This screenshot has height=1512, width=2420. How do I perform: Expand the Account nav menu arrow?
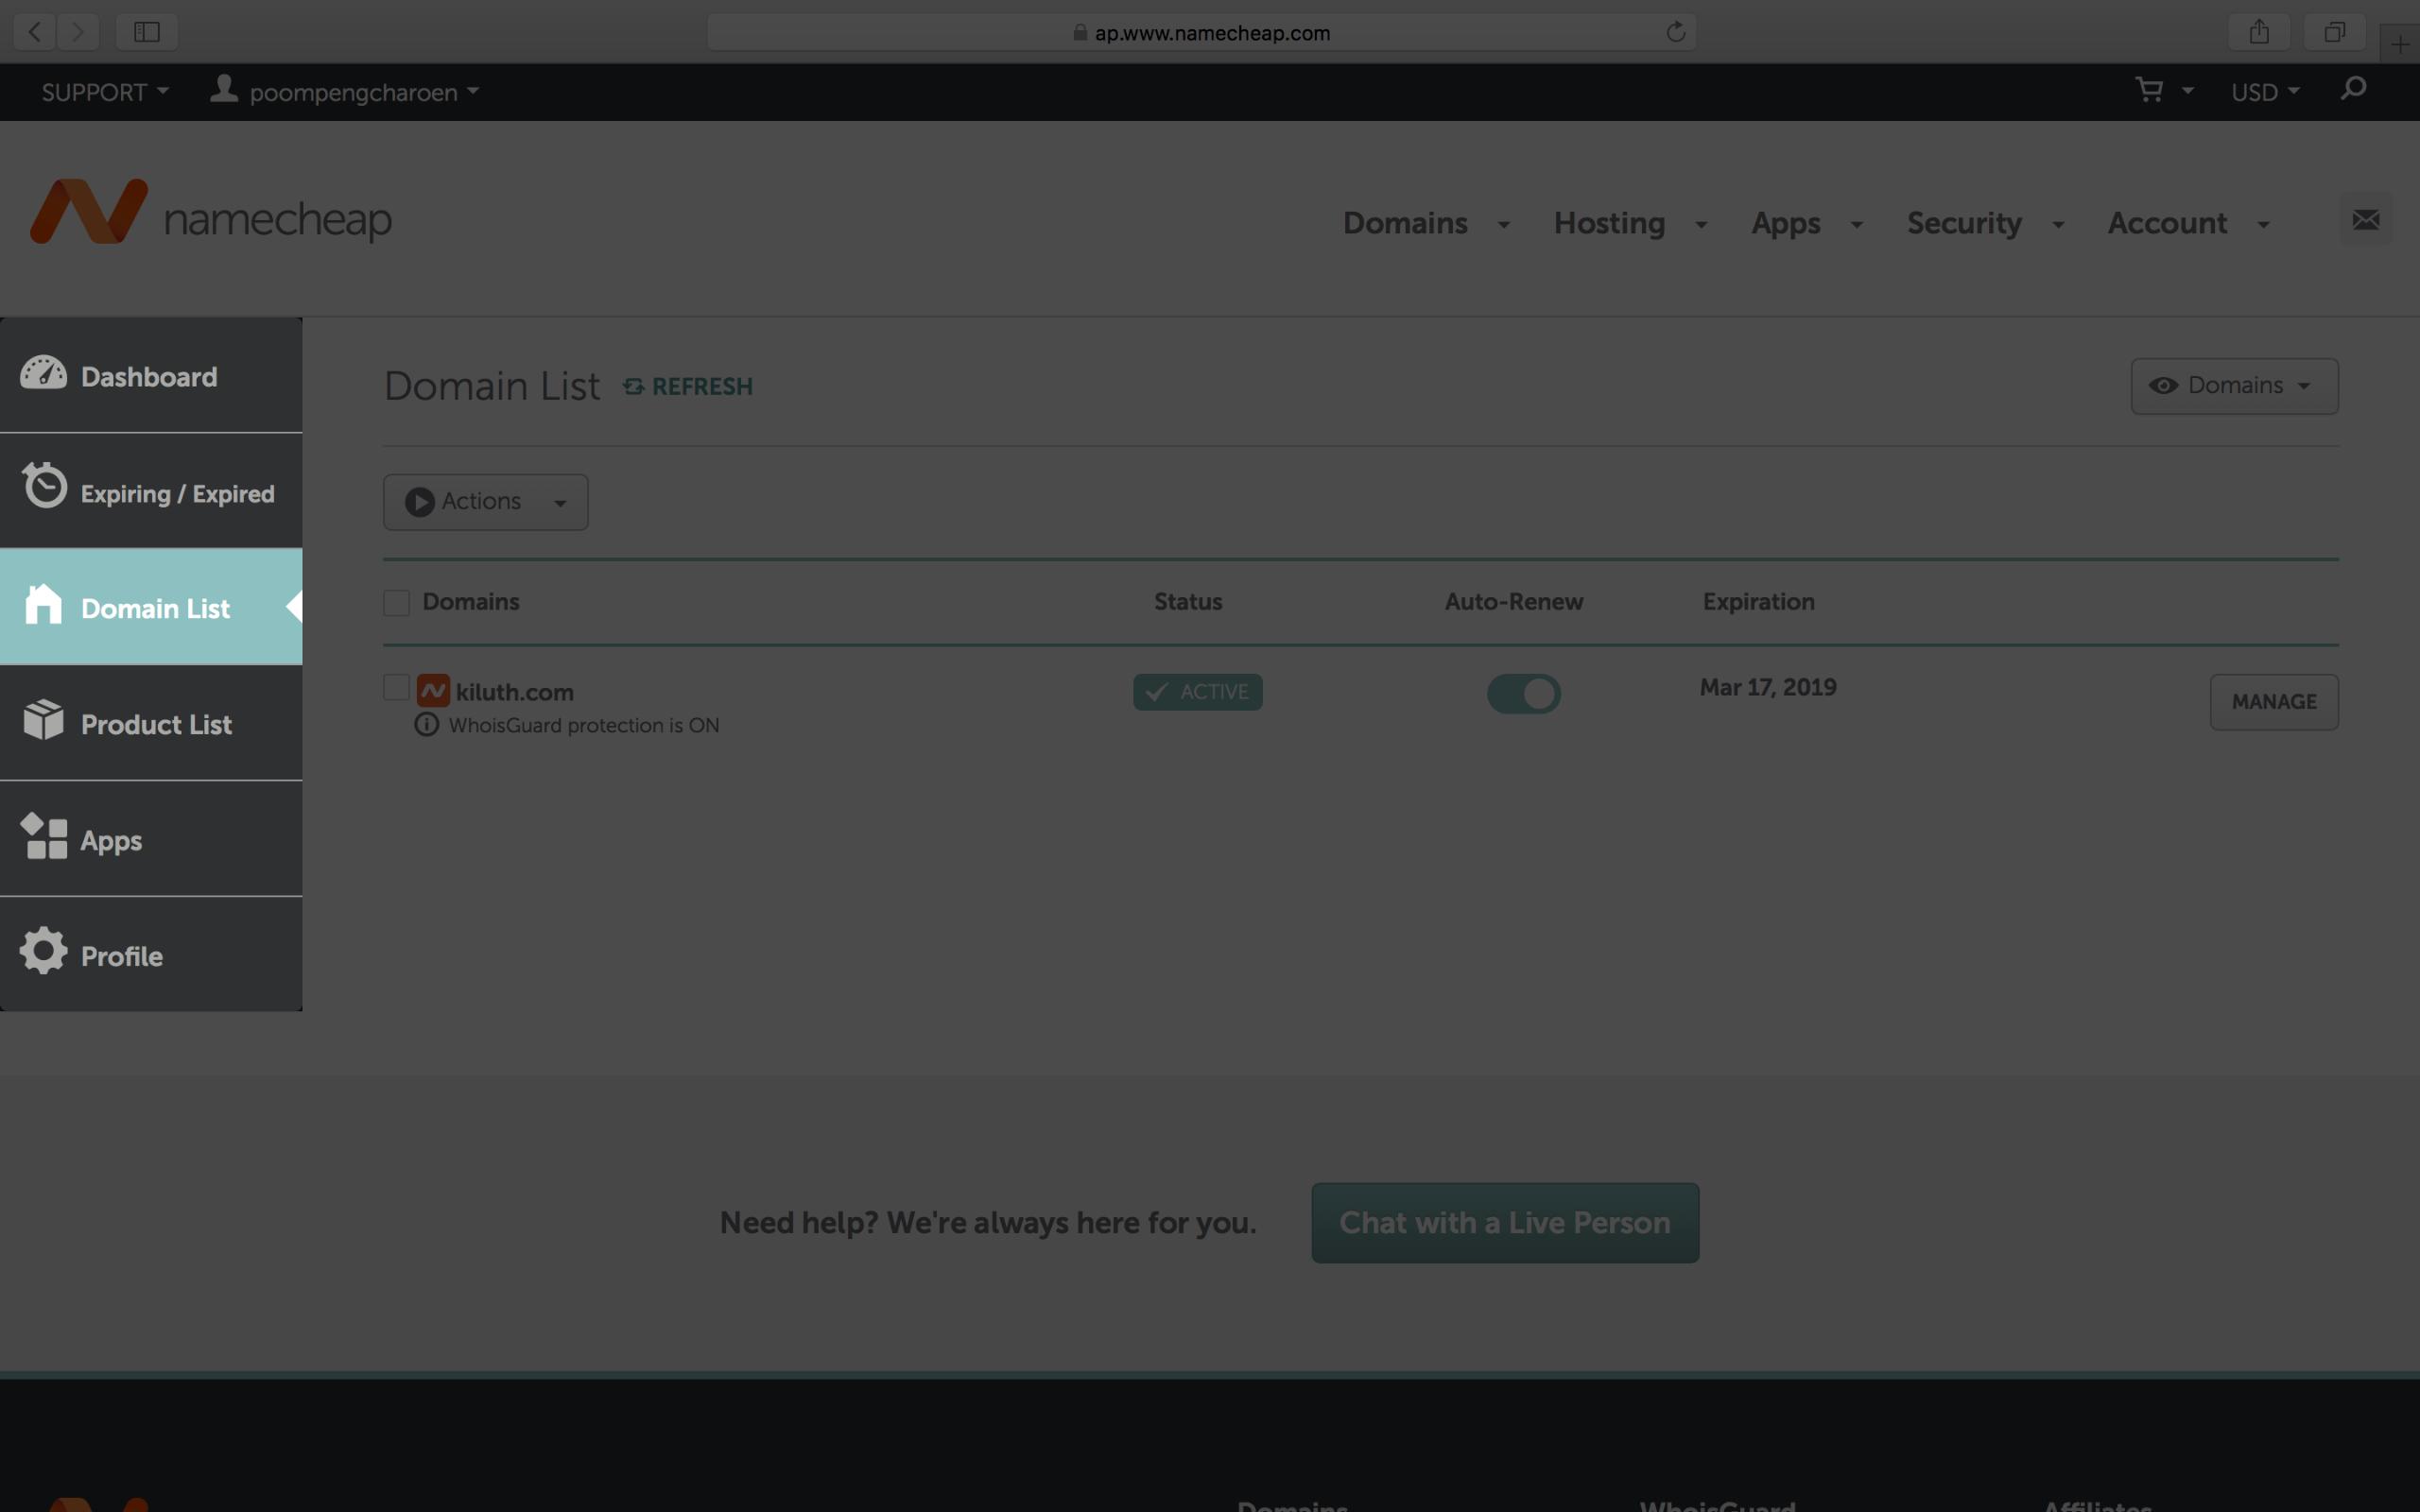[x=2263, y=225]
